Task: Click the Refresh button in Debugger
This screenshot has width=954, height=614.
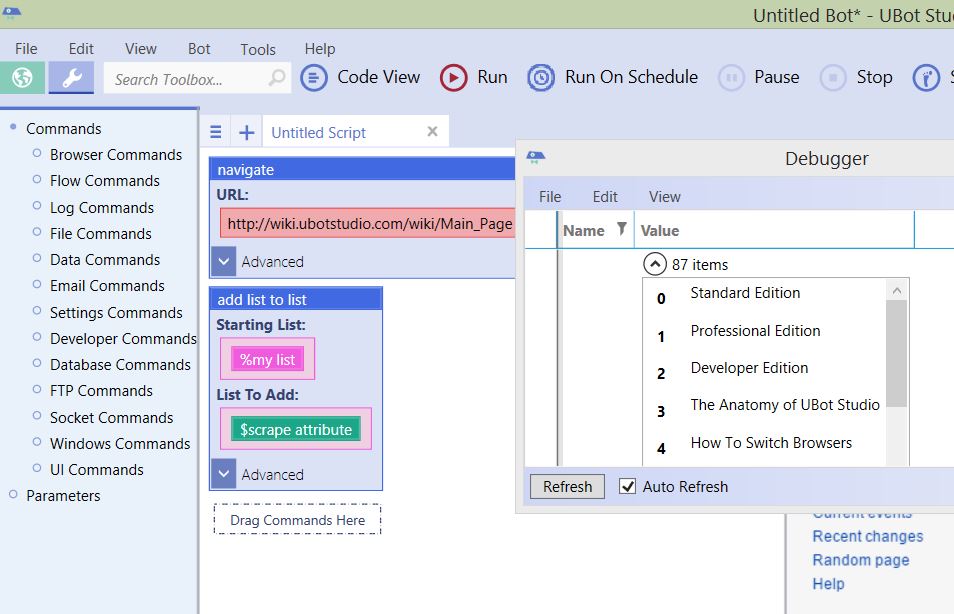Action: click(567, 487)
